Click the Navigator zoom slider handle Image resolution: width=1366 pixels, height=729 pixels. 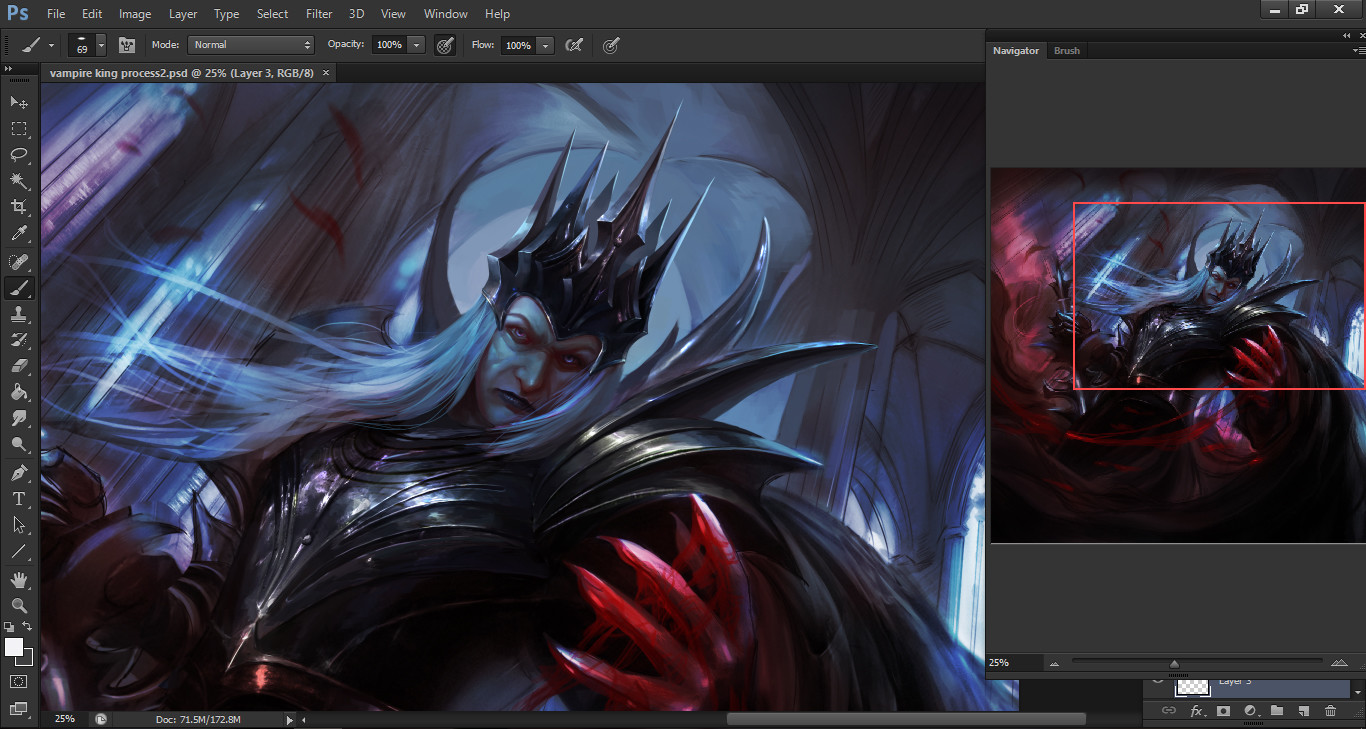1174,664
